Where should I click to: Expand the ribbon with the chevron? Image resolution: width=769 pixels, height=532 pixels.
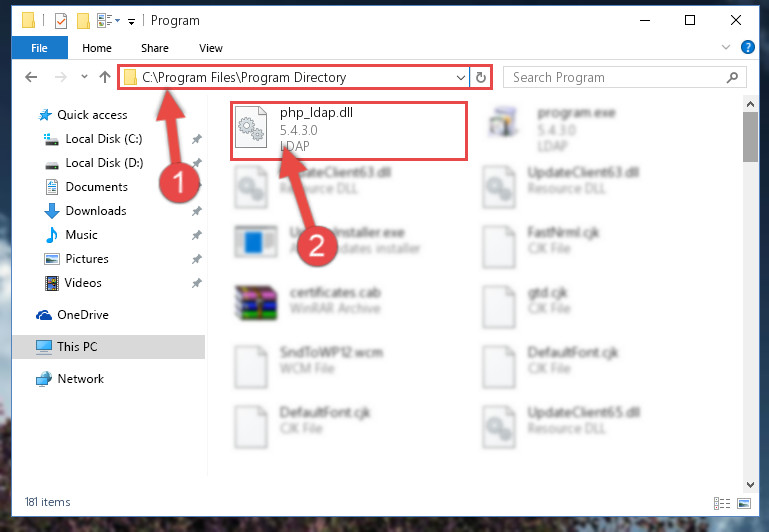[x=726, y=47]
